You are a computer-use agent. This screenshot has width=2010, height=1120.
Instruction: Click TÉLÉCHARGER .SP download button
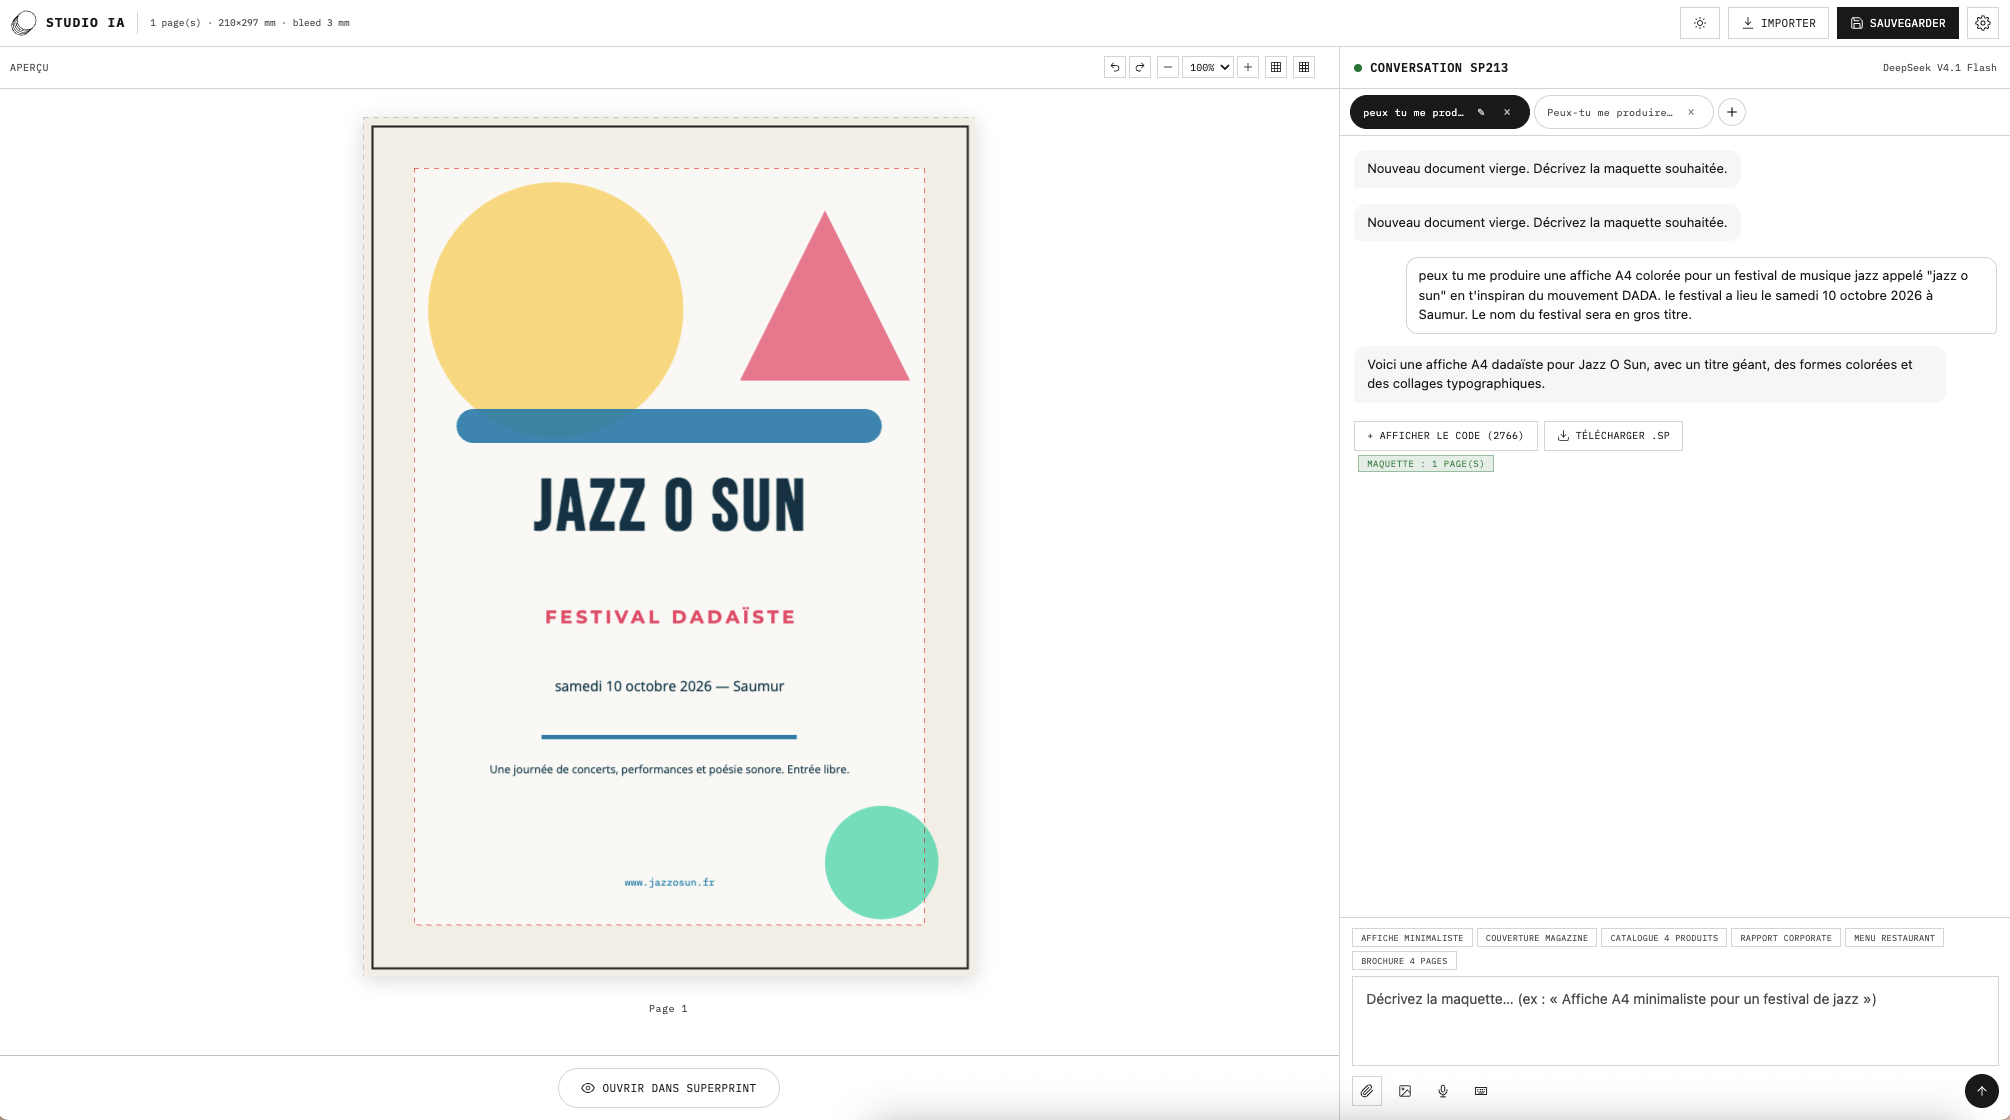[x=1613, y=435]
